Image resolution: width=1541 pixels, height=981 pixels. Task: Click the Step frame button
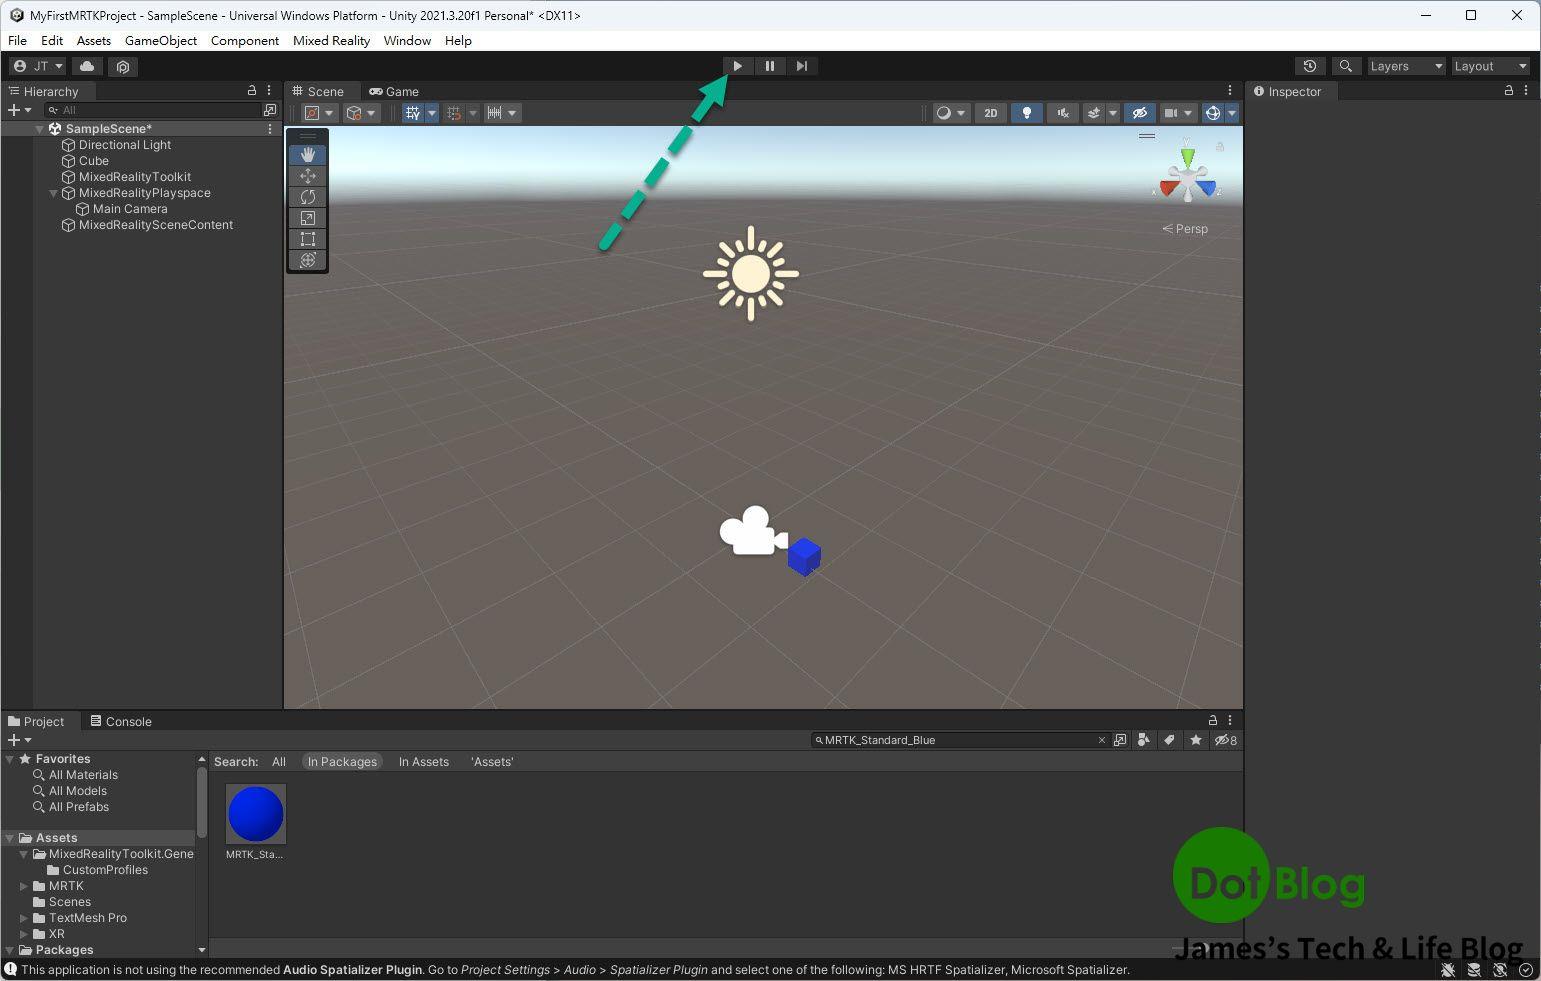click(x=802, y=66)
